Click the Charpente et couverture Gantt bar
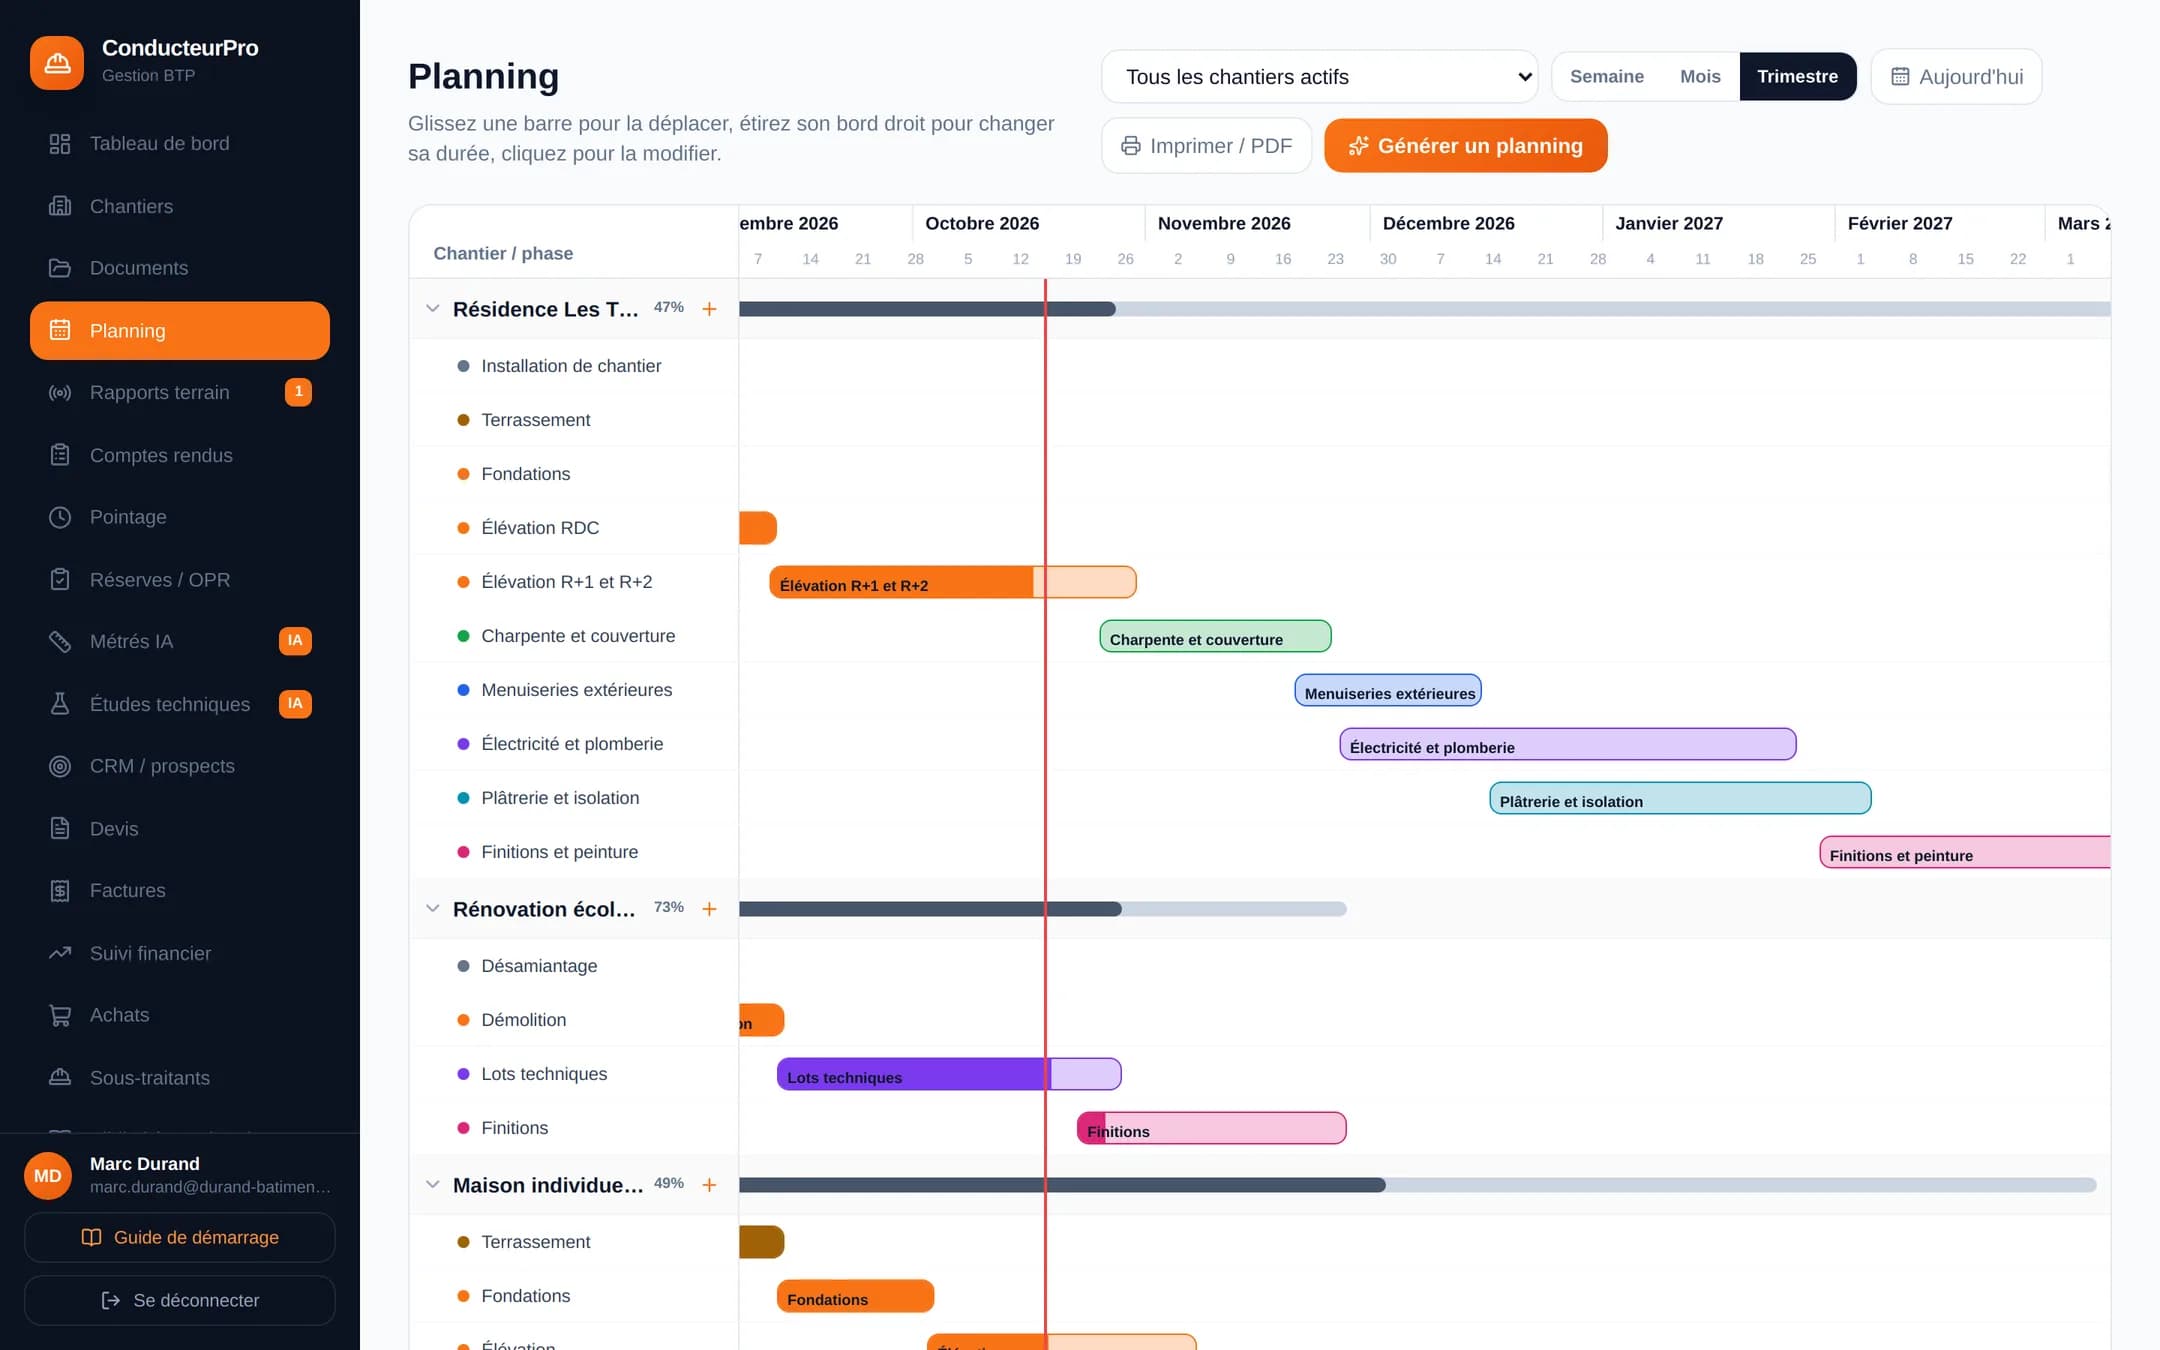Image resolution: width=2160 pixels, height=1350 pixels. pos(1215,636)
